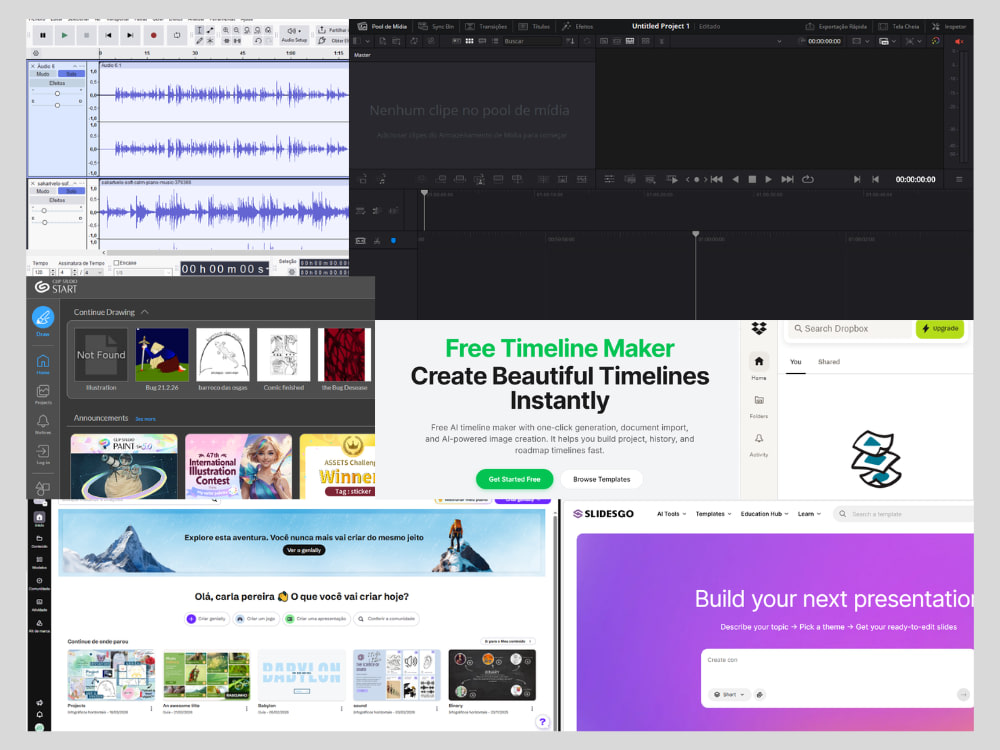Image resolution: width=1000 pixels, height=750 pixels.
Task: Click Tela Cheia in DaVinci
Action: [899, 26]
